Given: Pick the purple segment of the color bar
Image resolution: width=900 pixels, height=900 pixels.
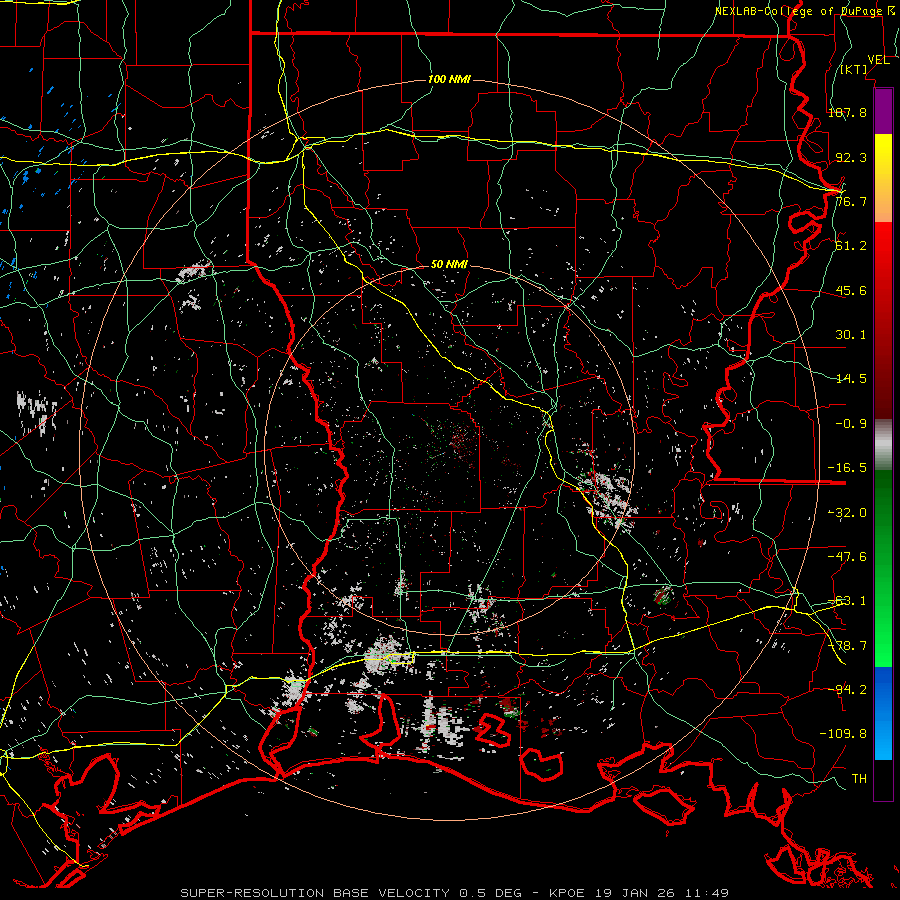Looking at the screenshot, I should (883, 111).
